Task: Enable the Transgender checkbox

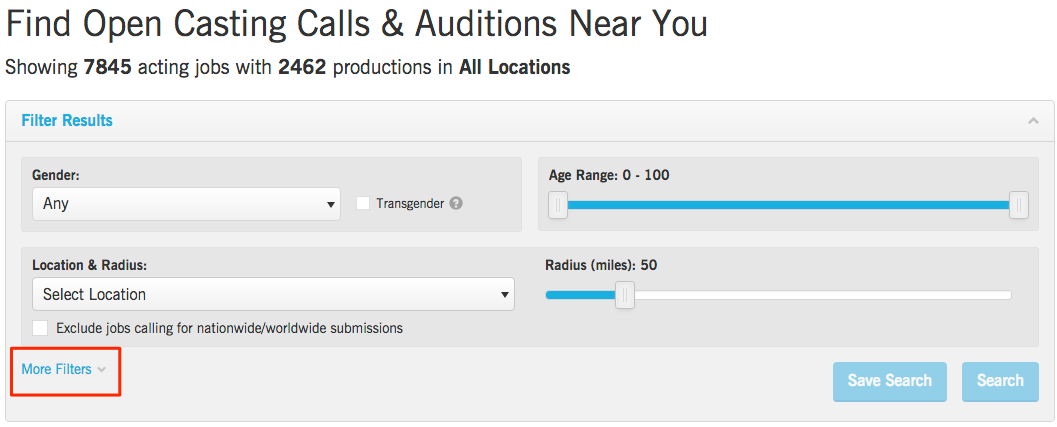Action: click(363, 204)
